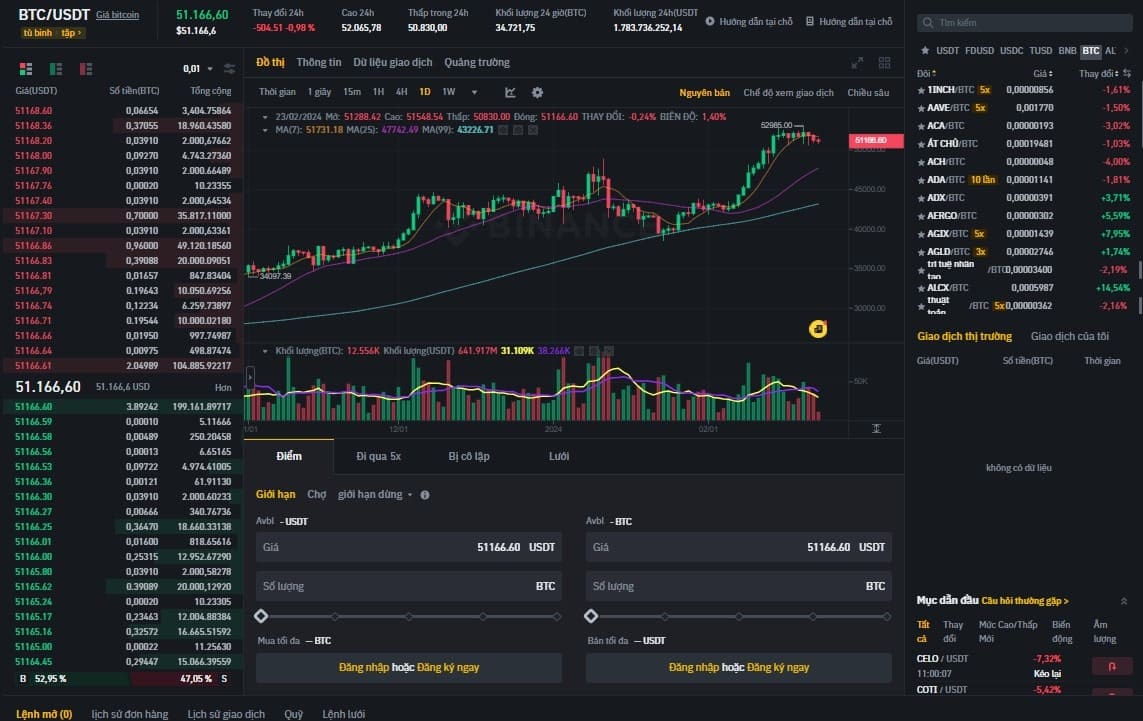Remove the volume indicator from chart
The height and width of the screenshot is (721, 1143).
tap(609, 351)
